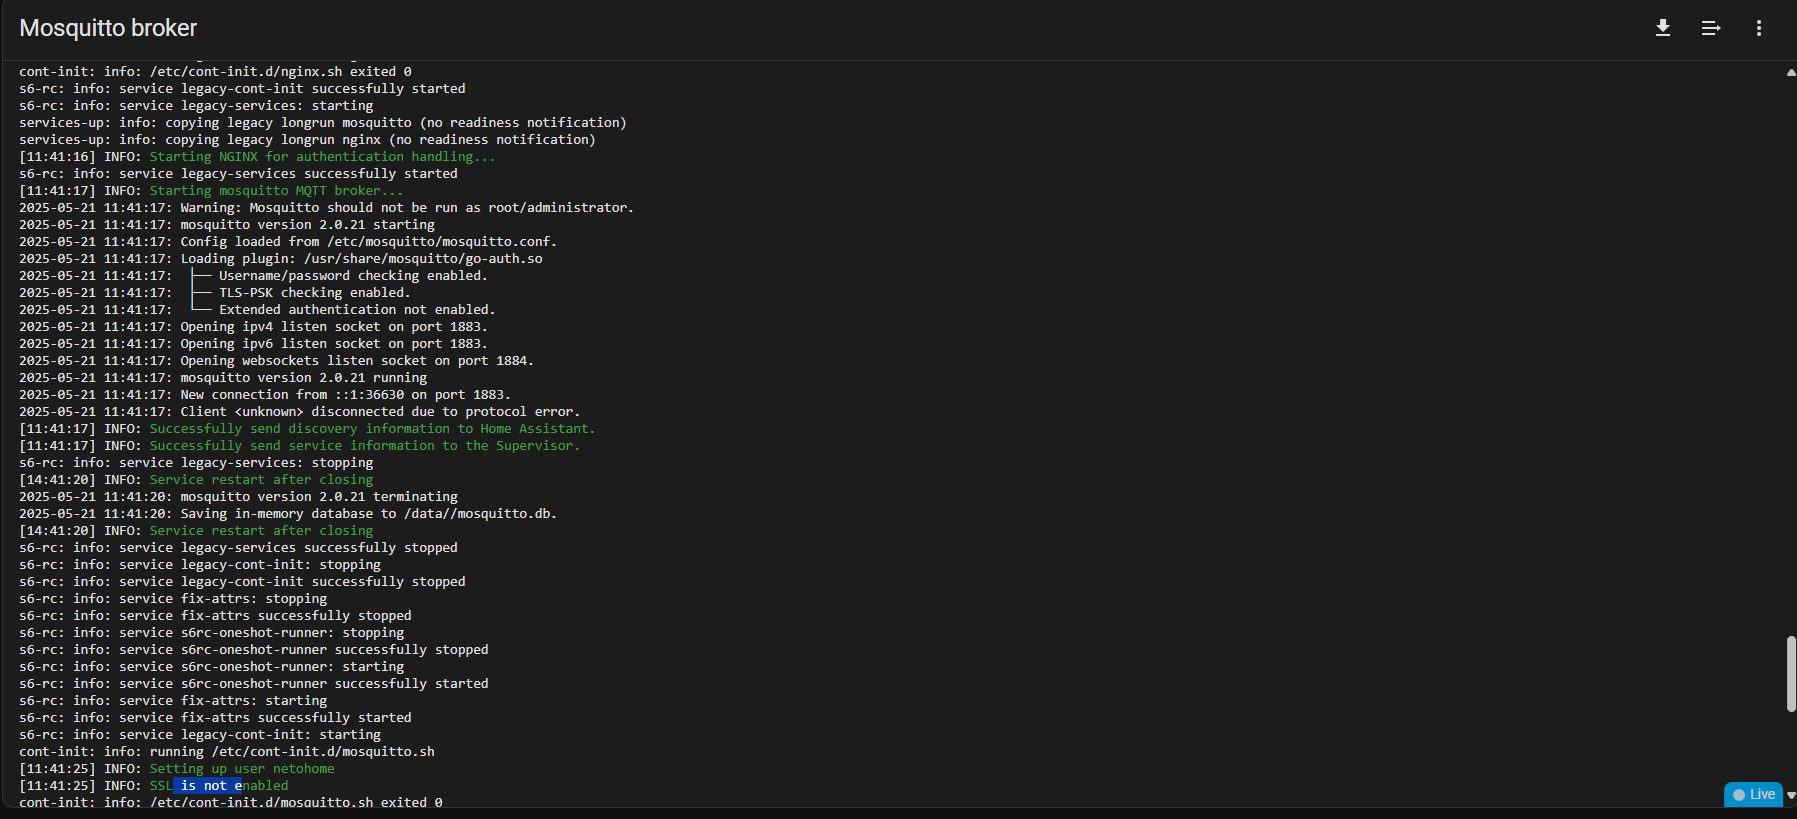Click the Live indicator button
The width and height of the screenshot is (1797, 819).
click(1754, 794)
